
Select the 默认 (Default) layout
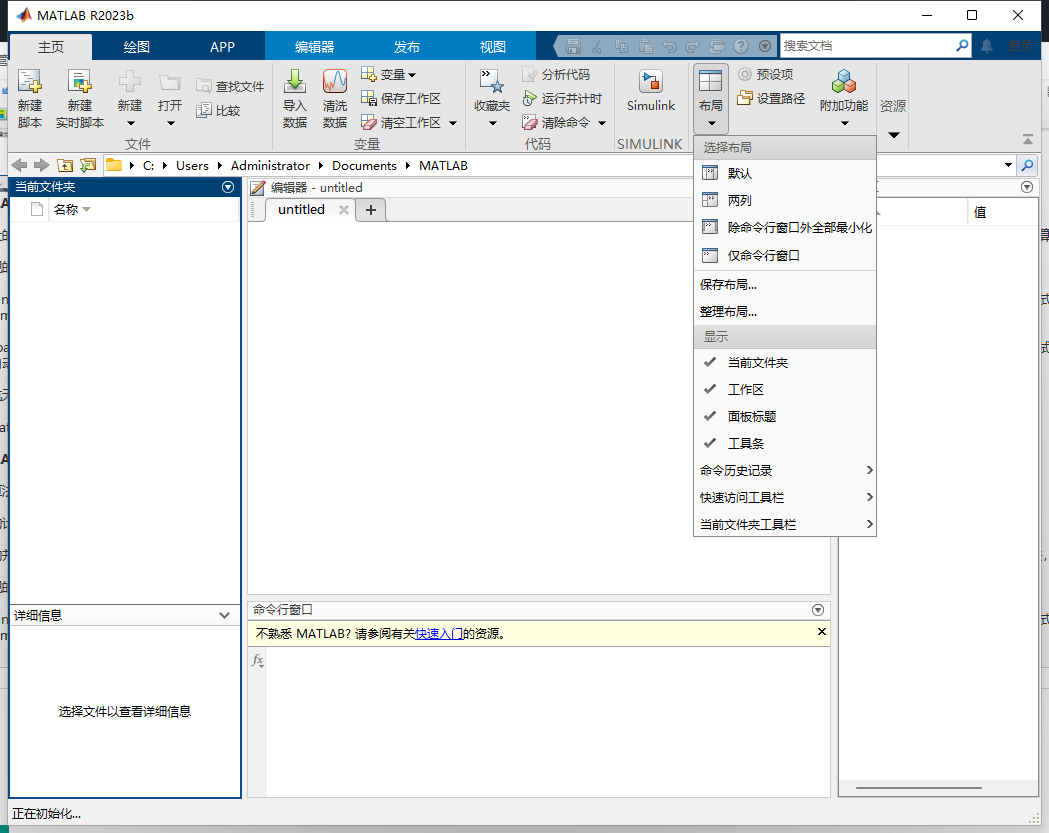pyautogui.click(x=785, y=173)
